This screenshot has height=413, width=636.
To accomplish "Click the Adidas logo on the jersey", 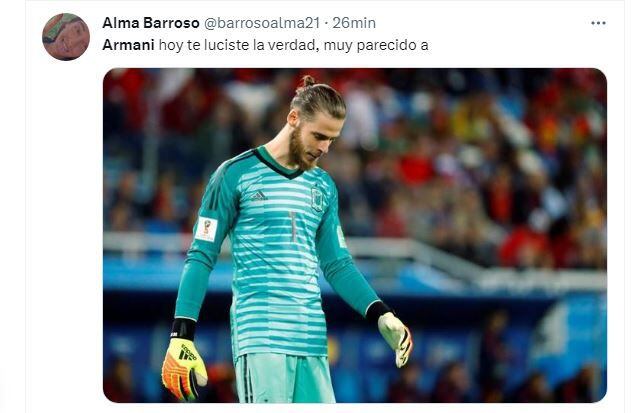I will pyautogui.click(x=258, y=196).
